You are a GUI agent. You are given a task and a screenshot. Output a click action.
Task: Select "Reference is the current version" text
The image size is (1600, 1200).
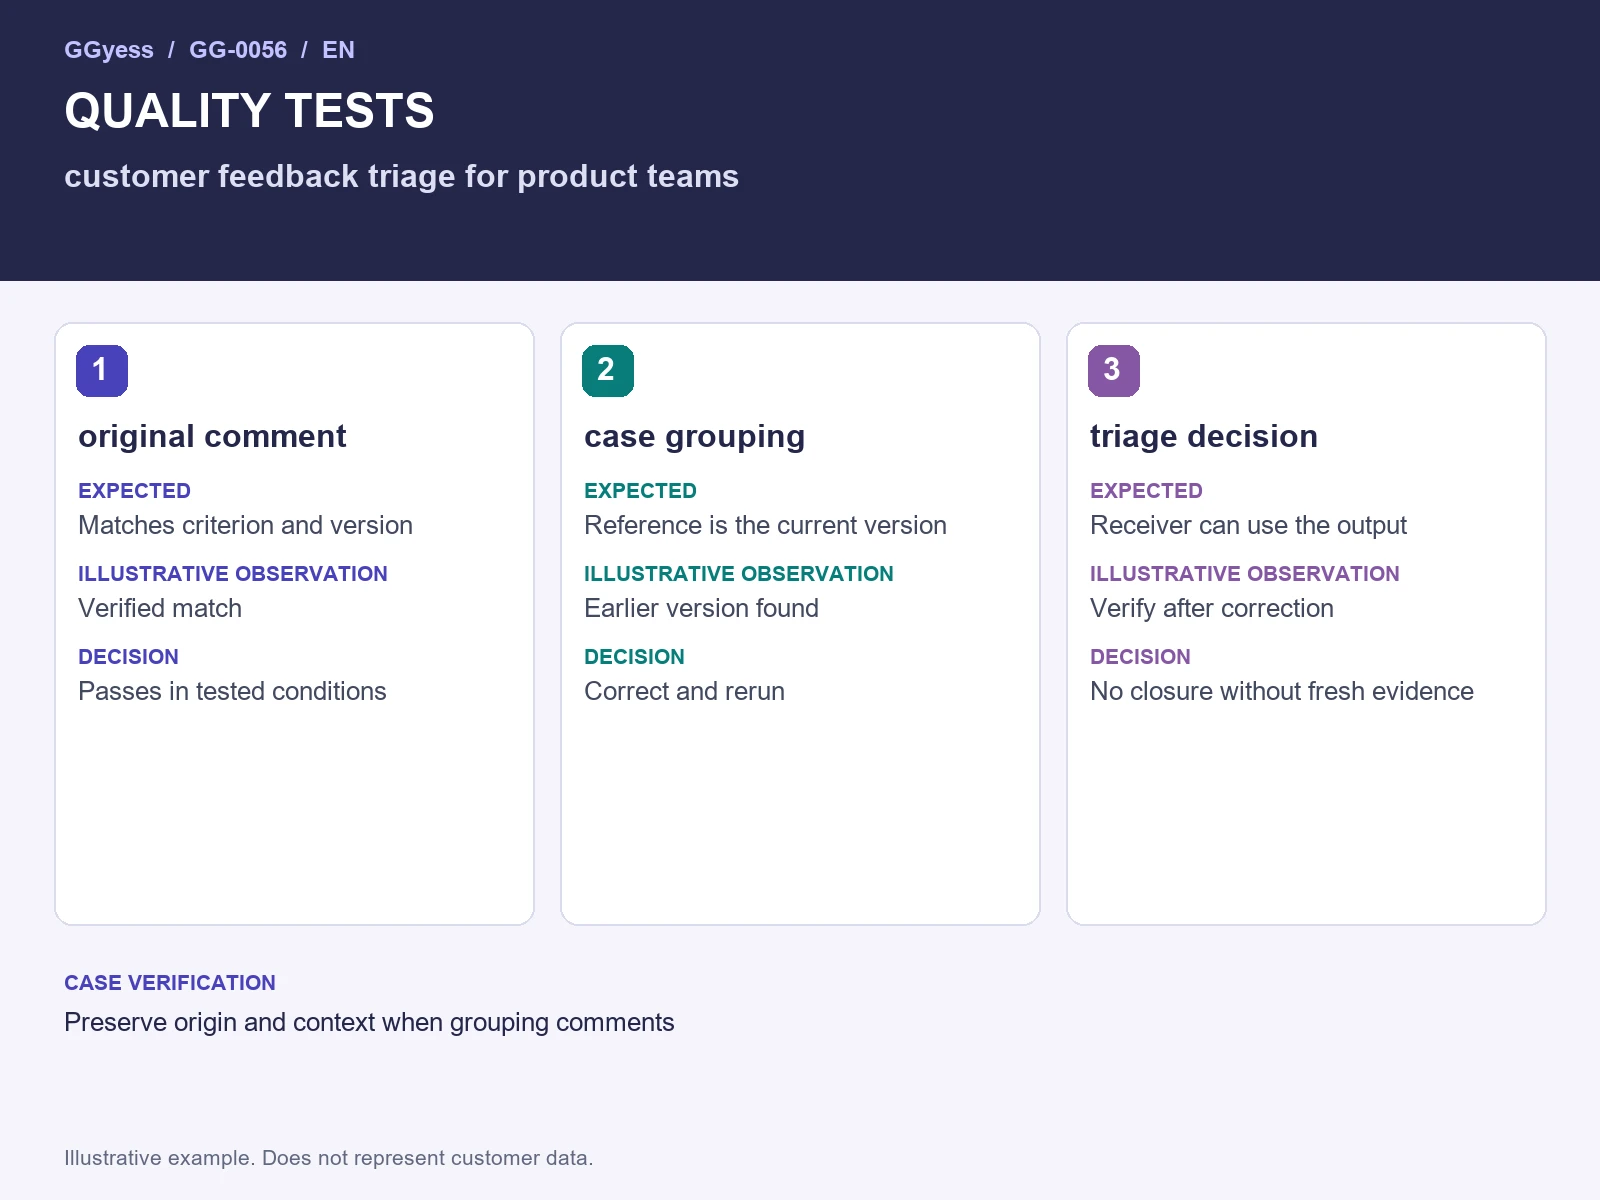765,525
